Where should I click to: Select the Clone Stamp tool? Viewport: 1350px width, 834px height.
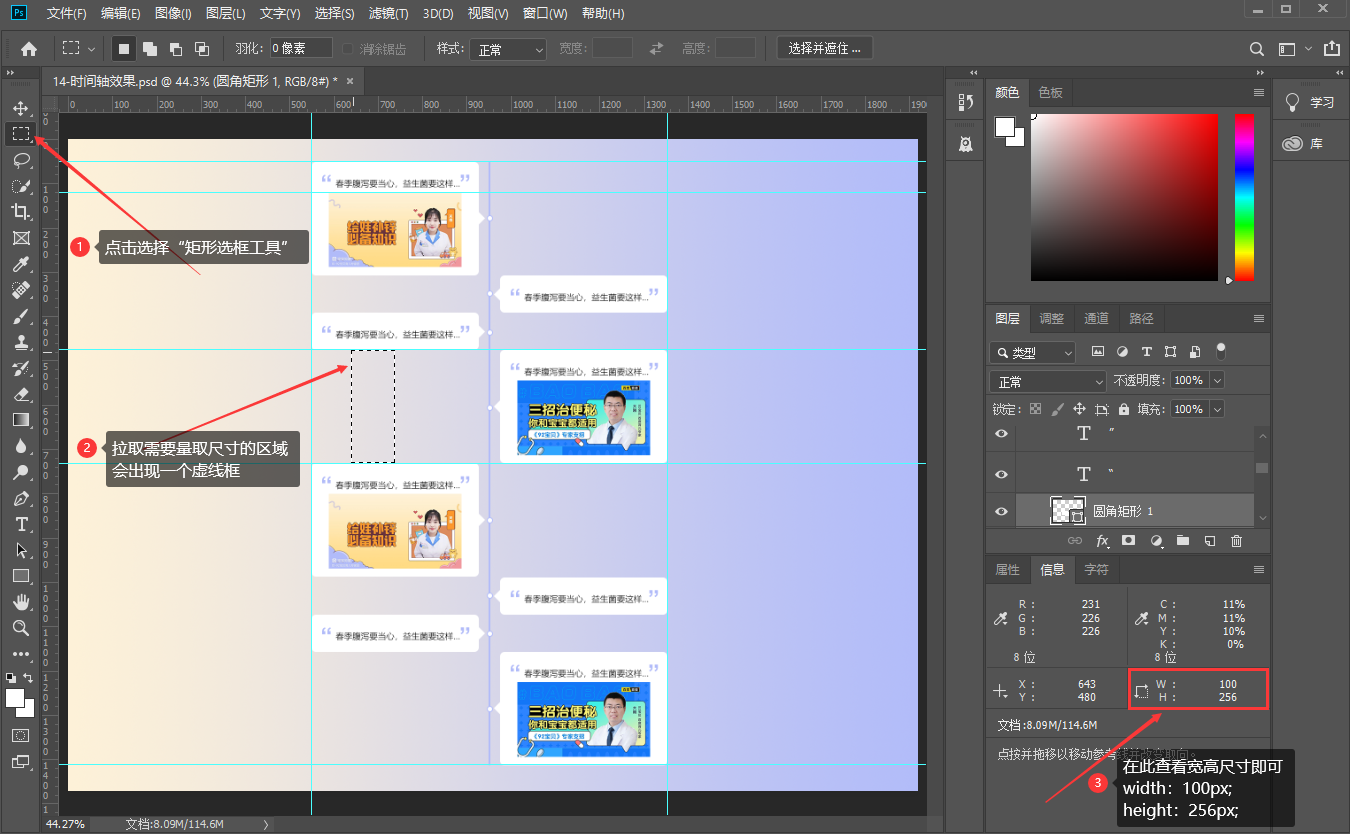[x=20, y=342]
